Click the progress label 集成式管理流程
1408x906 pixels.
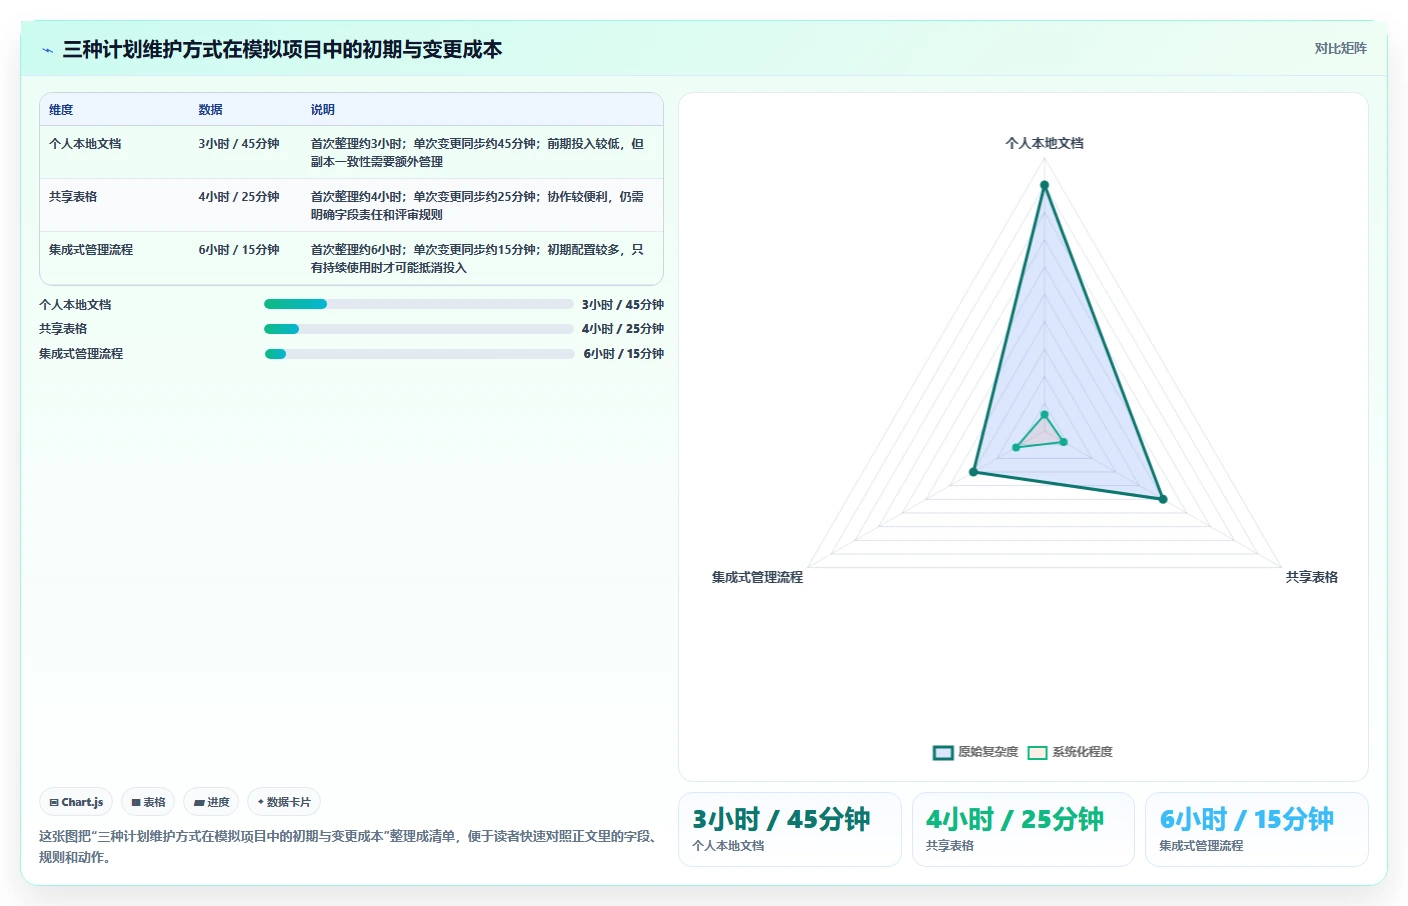81,354
